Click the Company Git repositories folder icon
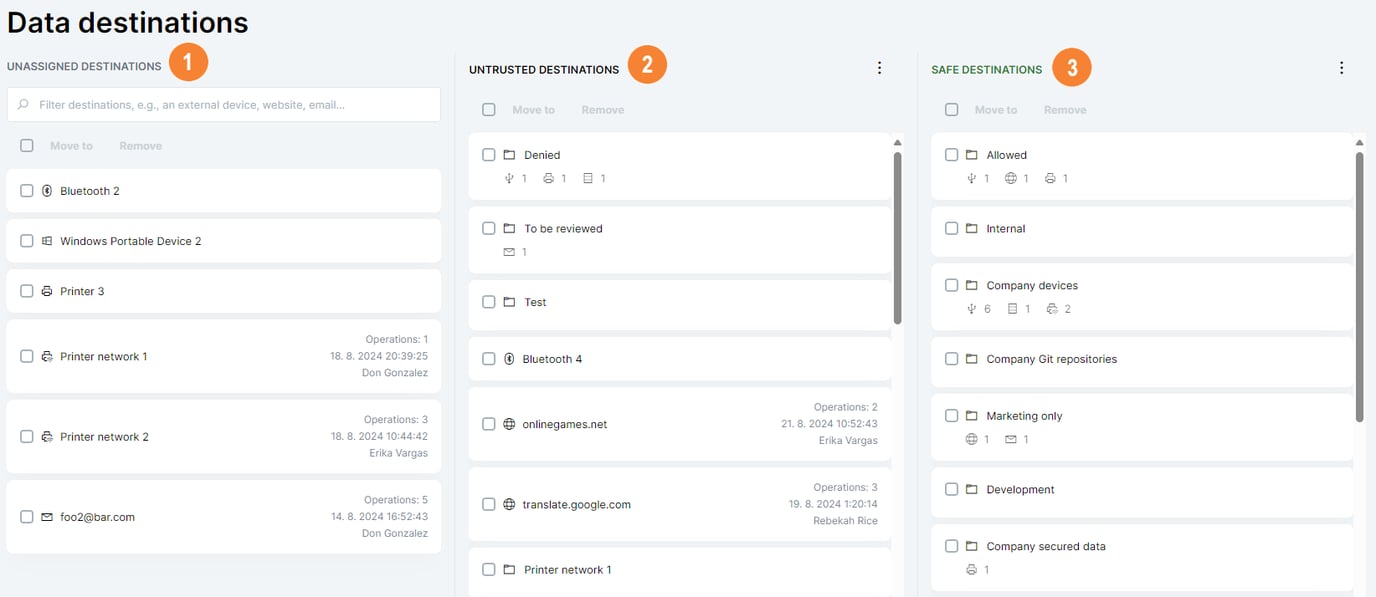The image size is (1376, 597). pyautogui.click(x=971, y=359)
